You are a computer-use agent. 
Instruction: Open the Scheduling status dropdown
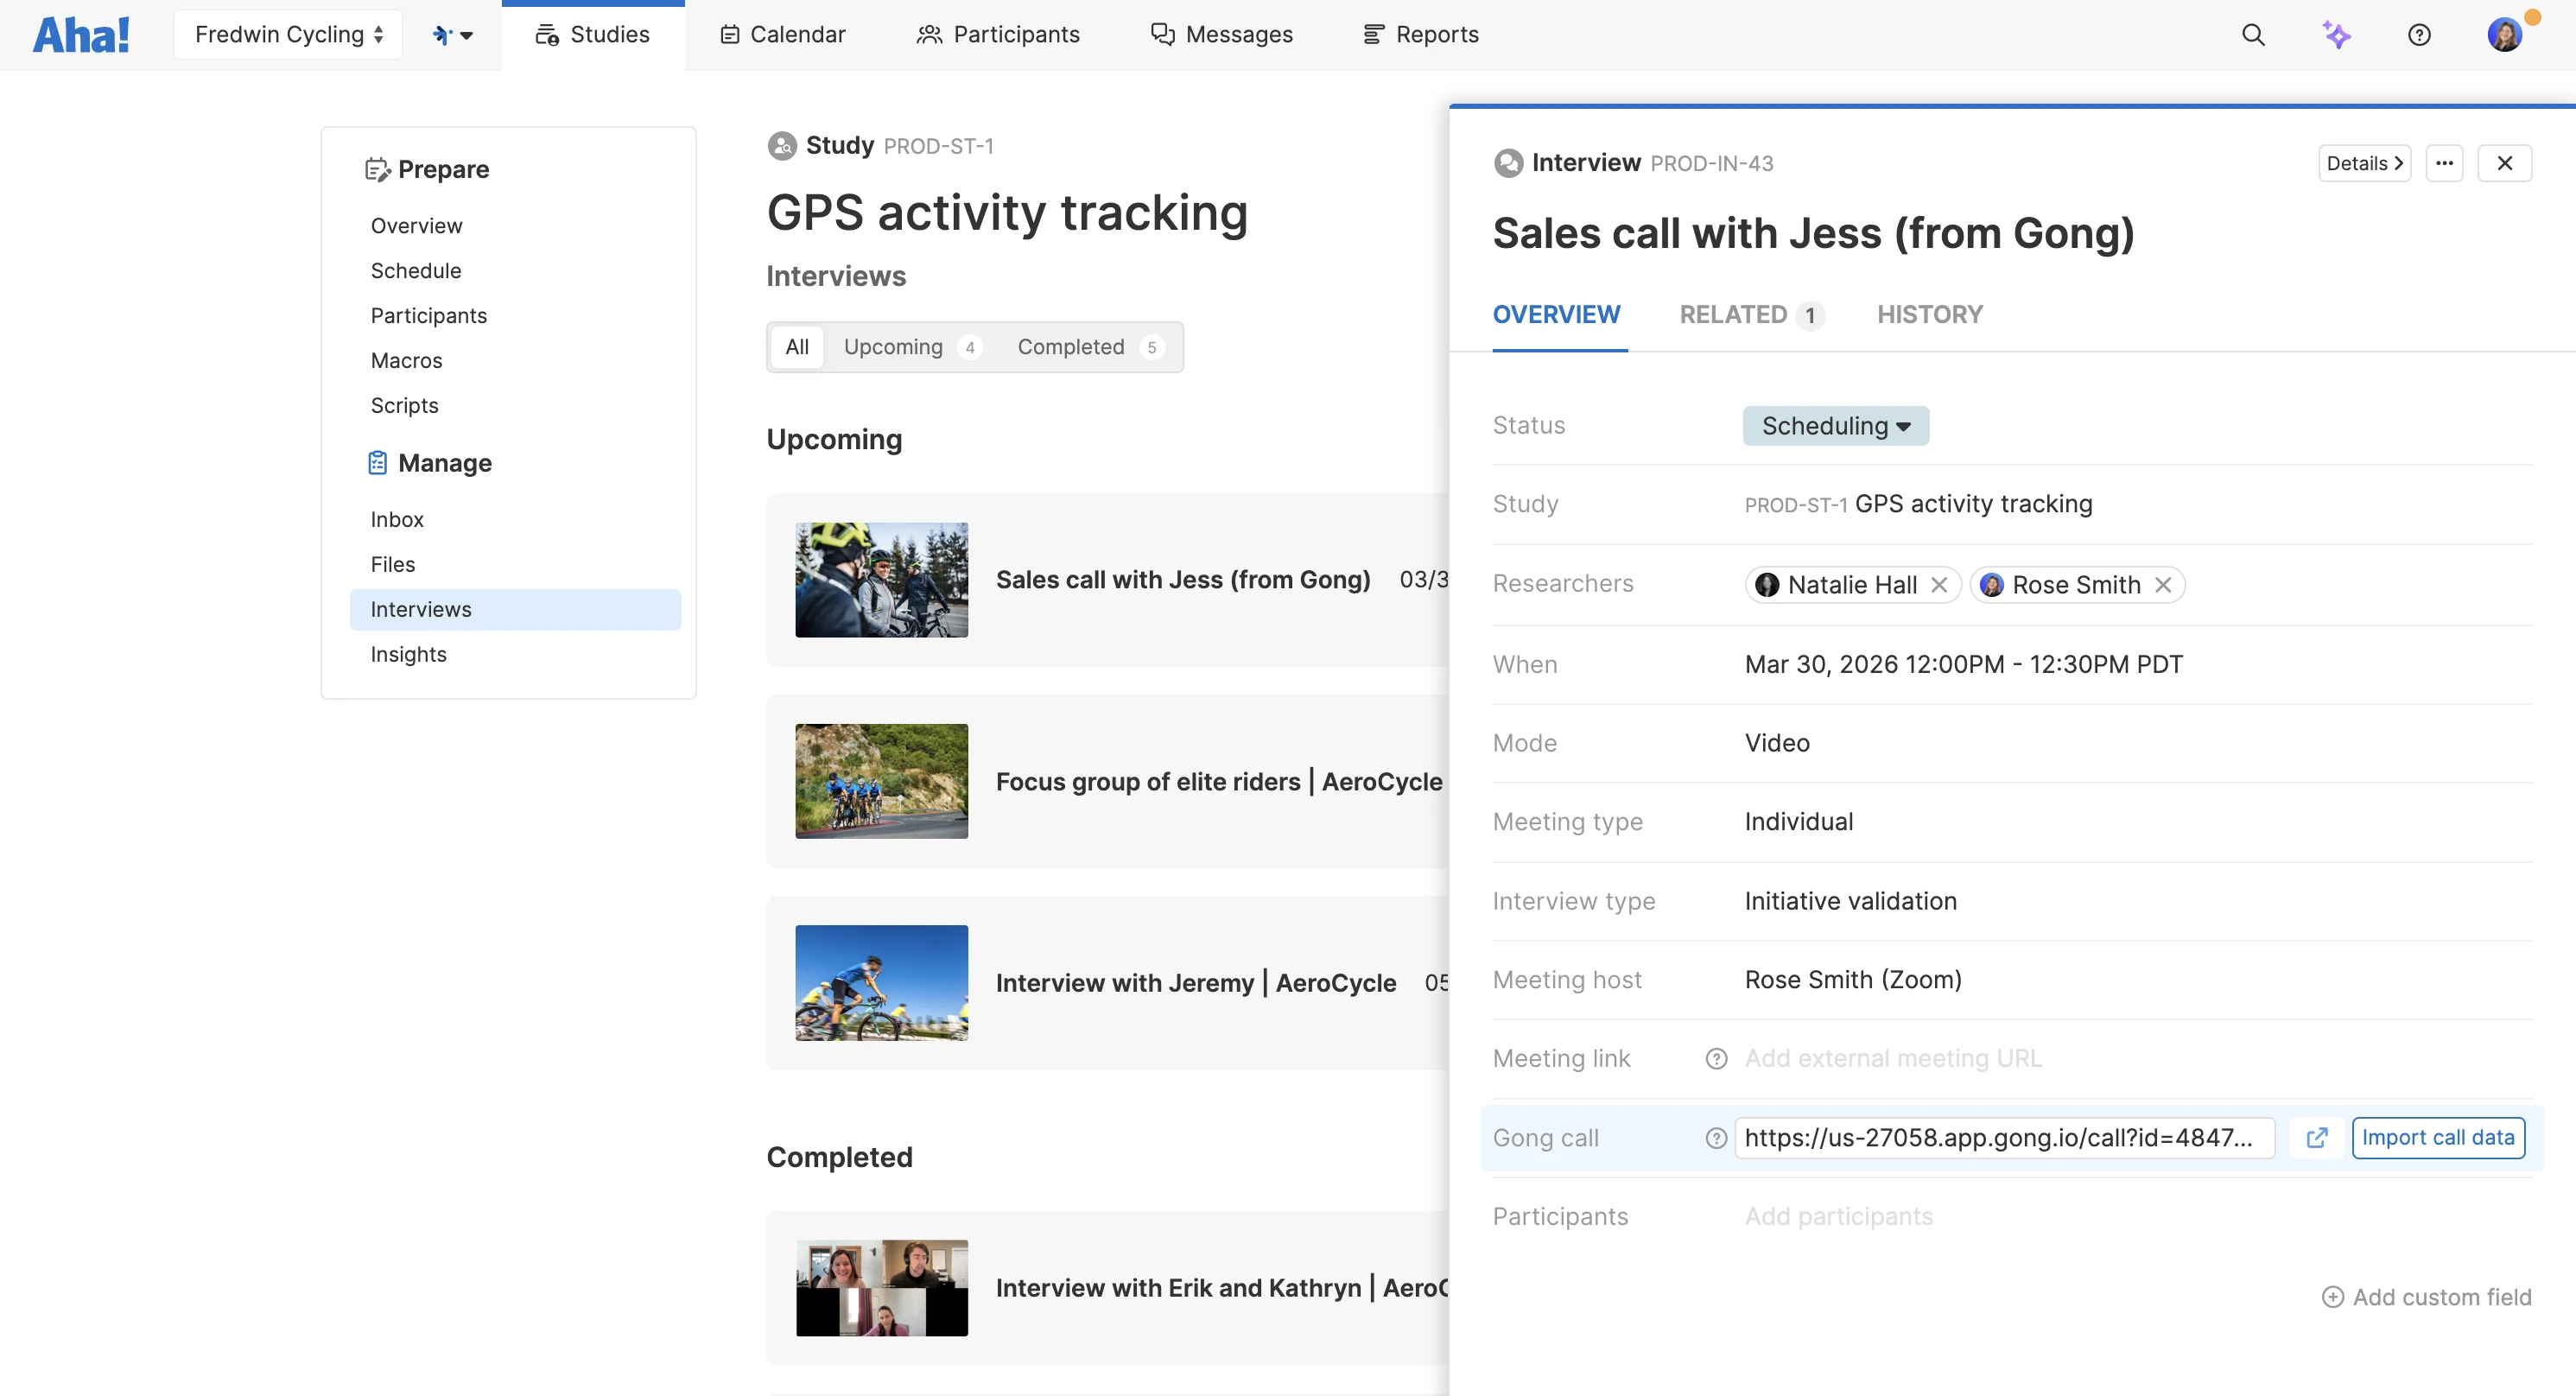[x=1835, y=426]
